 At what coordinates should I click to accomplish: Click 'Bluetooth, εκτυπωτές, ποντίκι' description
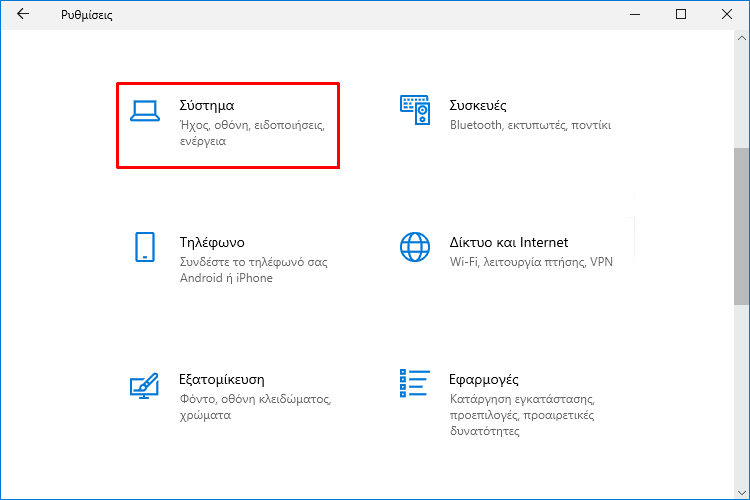click(530, 125)
